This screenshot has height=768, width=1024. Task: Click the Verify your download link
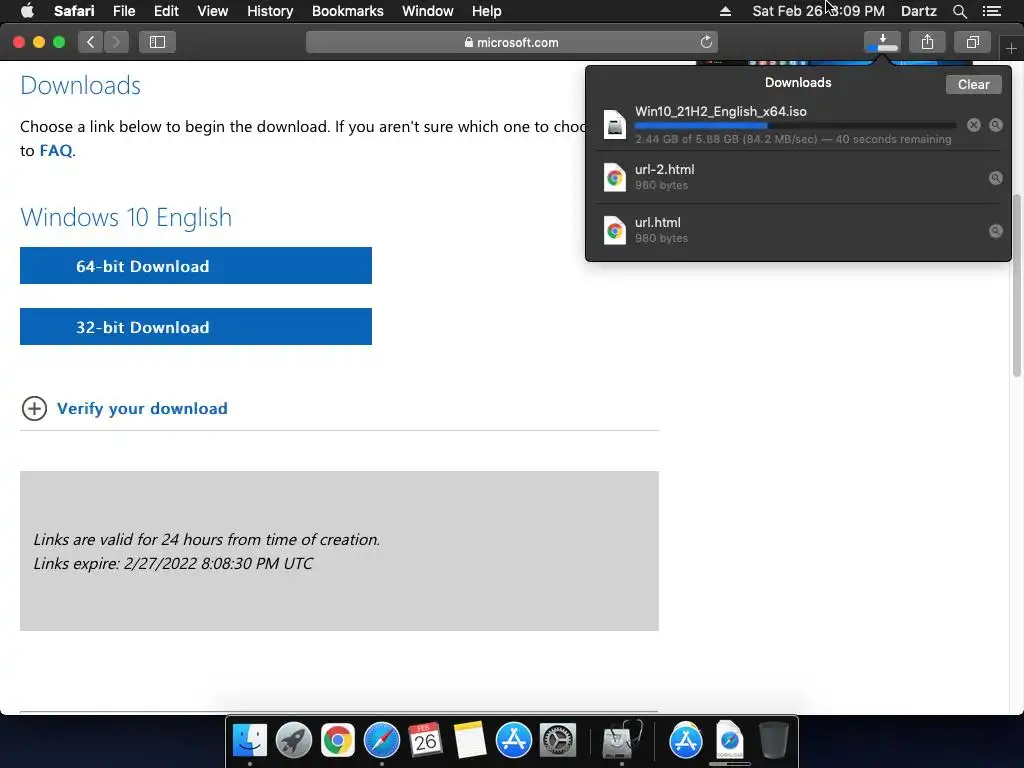click(142, 408)
